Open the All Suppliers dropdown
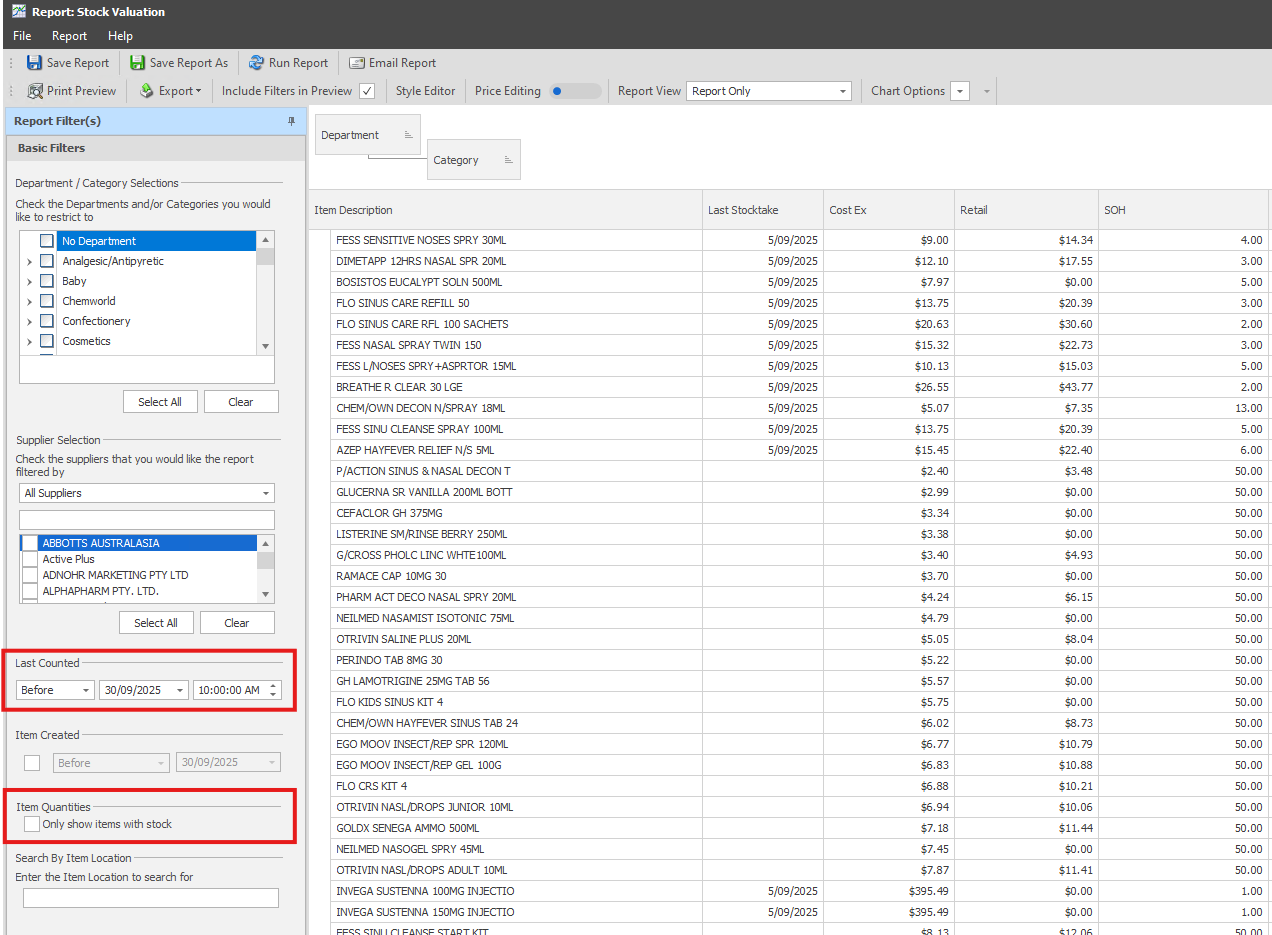 265,493
